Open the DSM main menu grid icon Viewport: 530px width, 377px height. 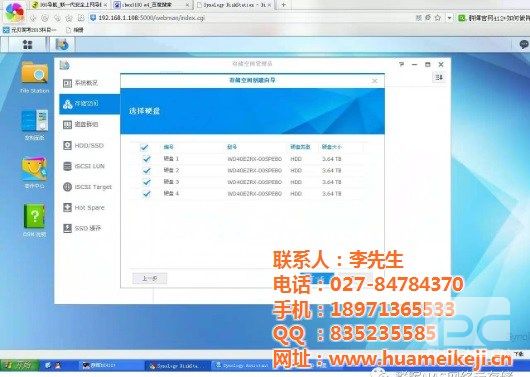pyautogui.click(x=27, y=44)
